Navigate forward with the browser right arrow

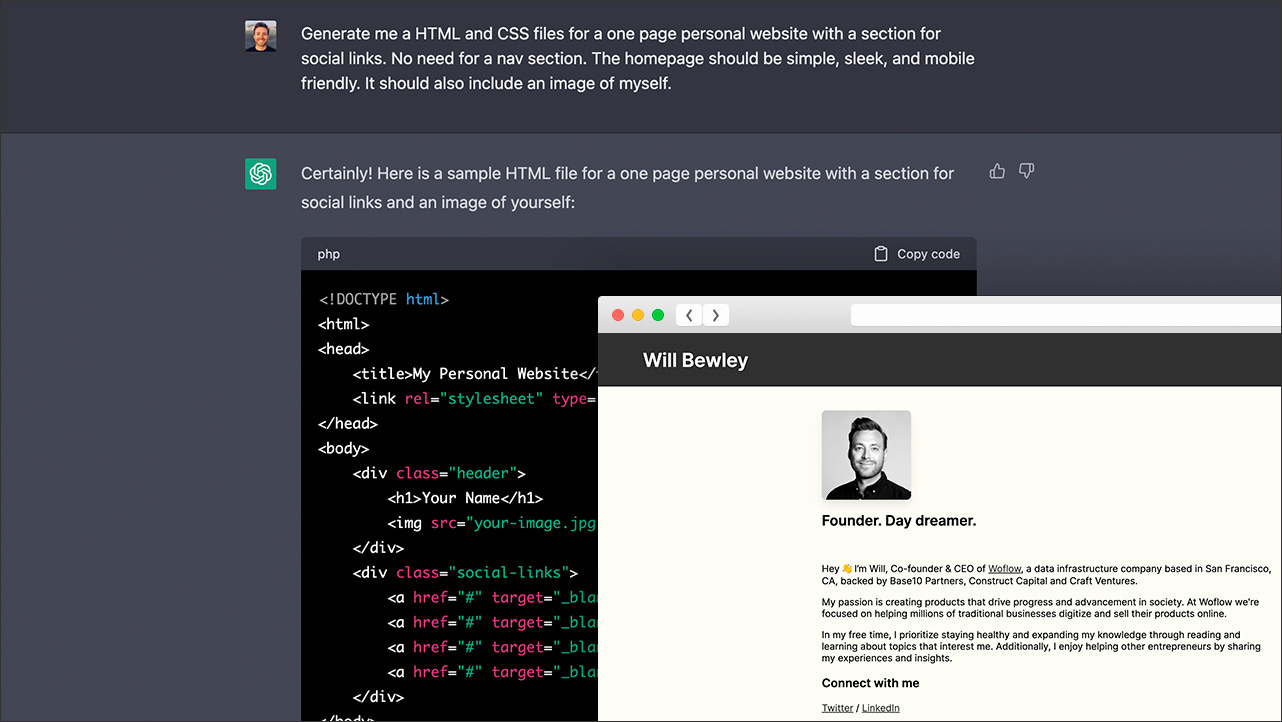tap(716, 315)
